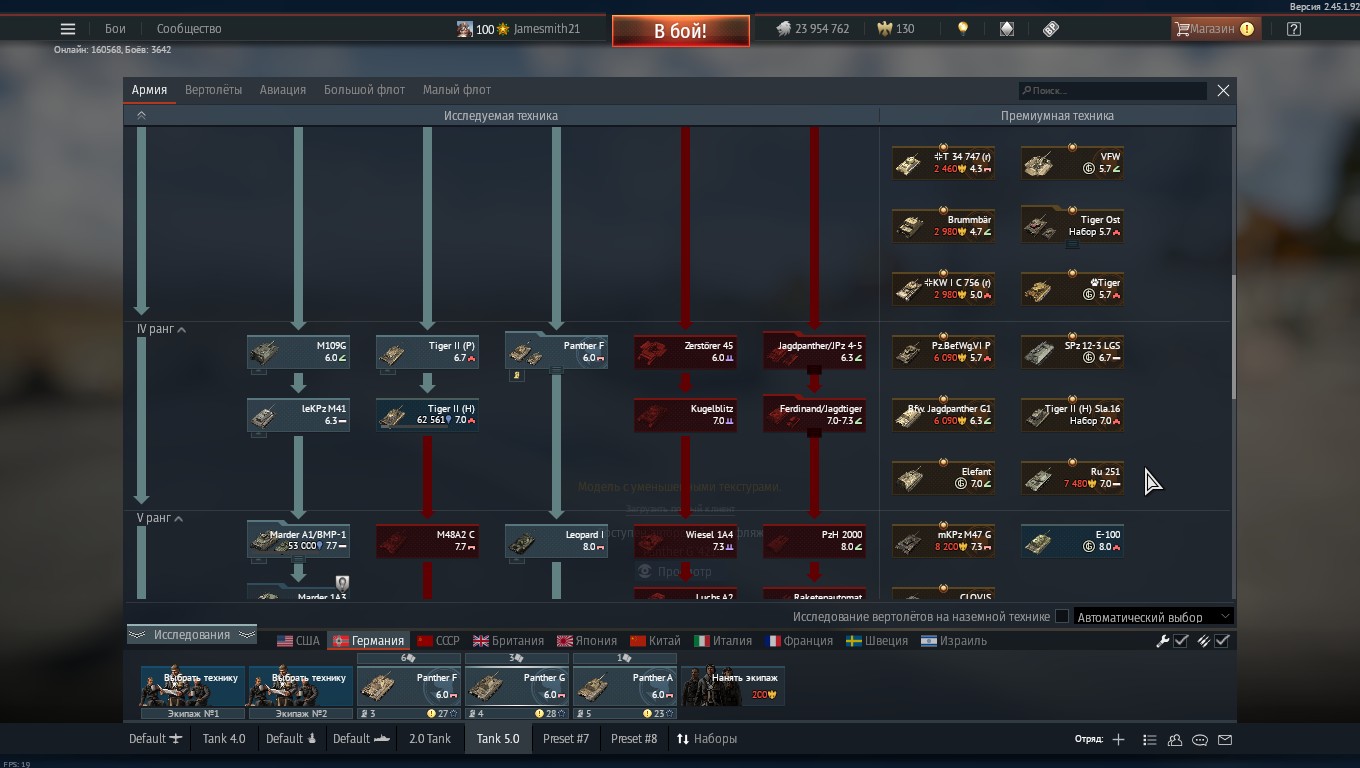Add squad member with plus icon
1360x768 pixels.
1118,739
